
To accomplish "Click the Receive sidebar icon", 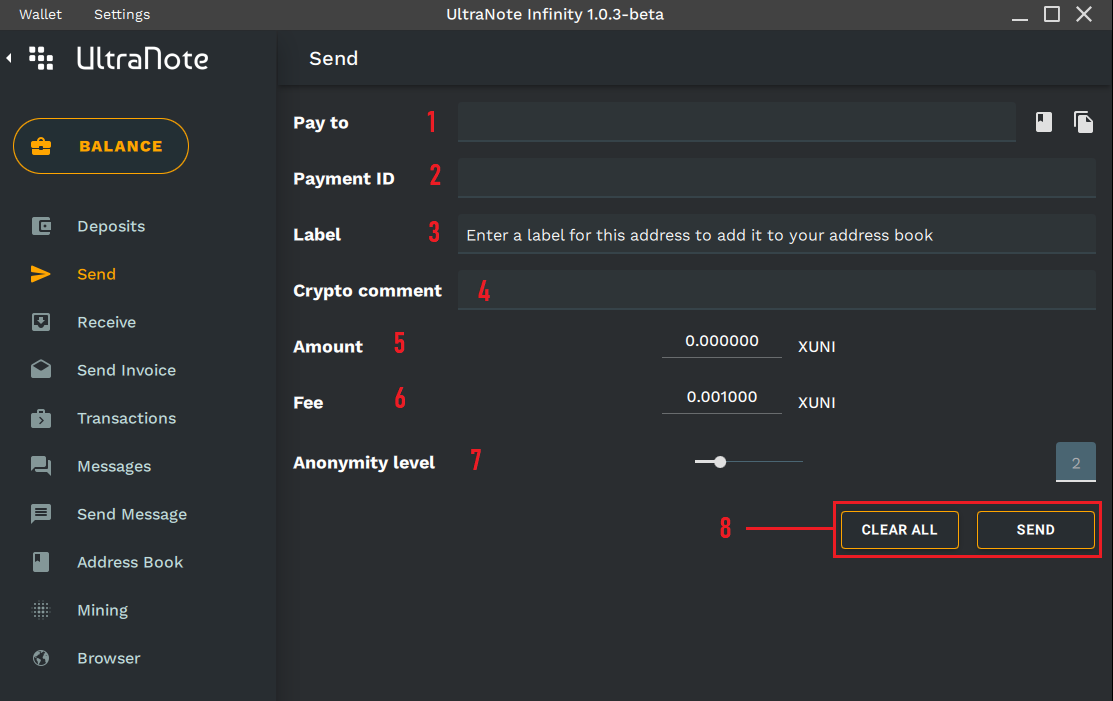I will pos(41,322).
